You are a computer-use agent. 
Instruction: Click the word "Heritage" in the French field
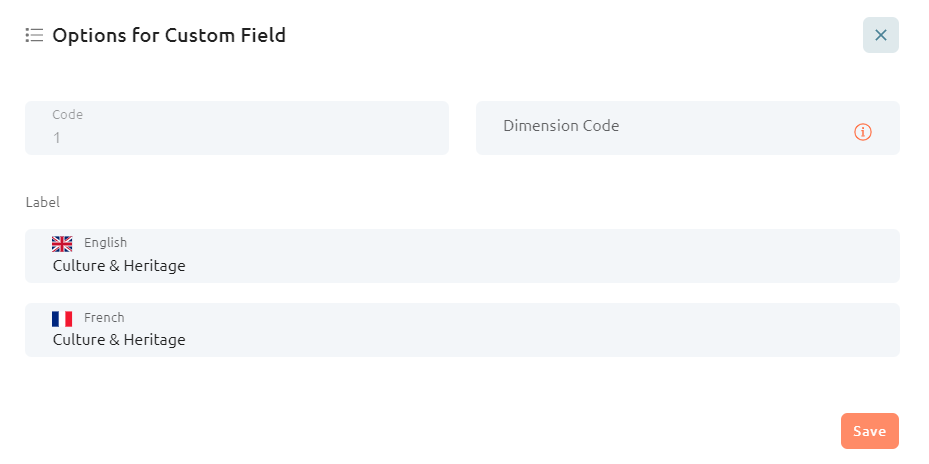click(x=155, y=340)
